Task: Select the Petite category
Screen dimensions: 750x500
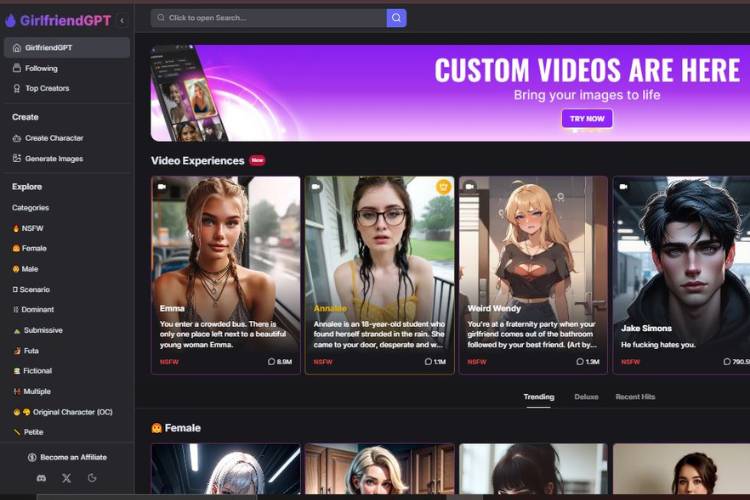Action: 28,432
